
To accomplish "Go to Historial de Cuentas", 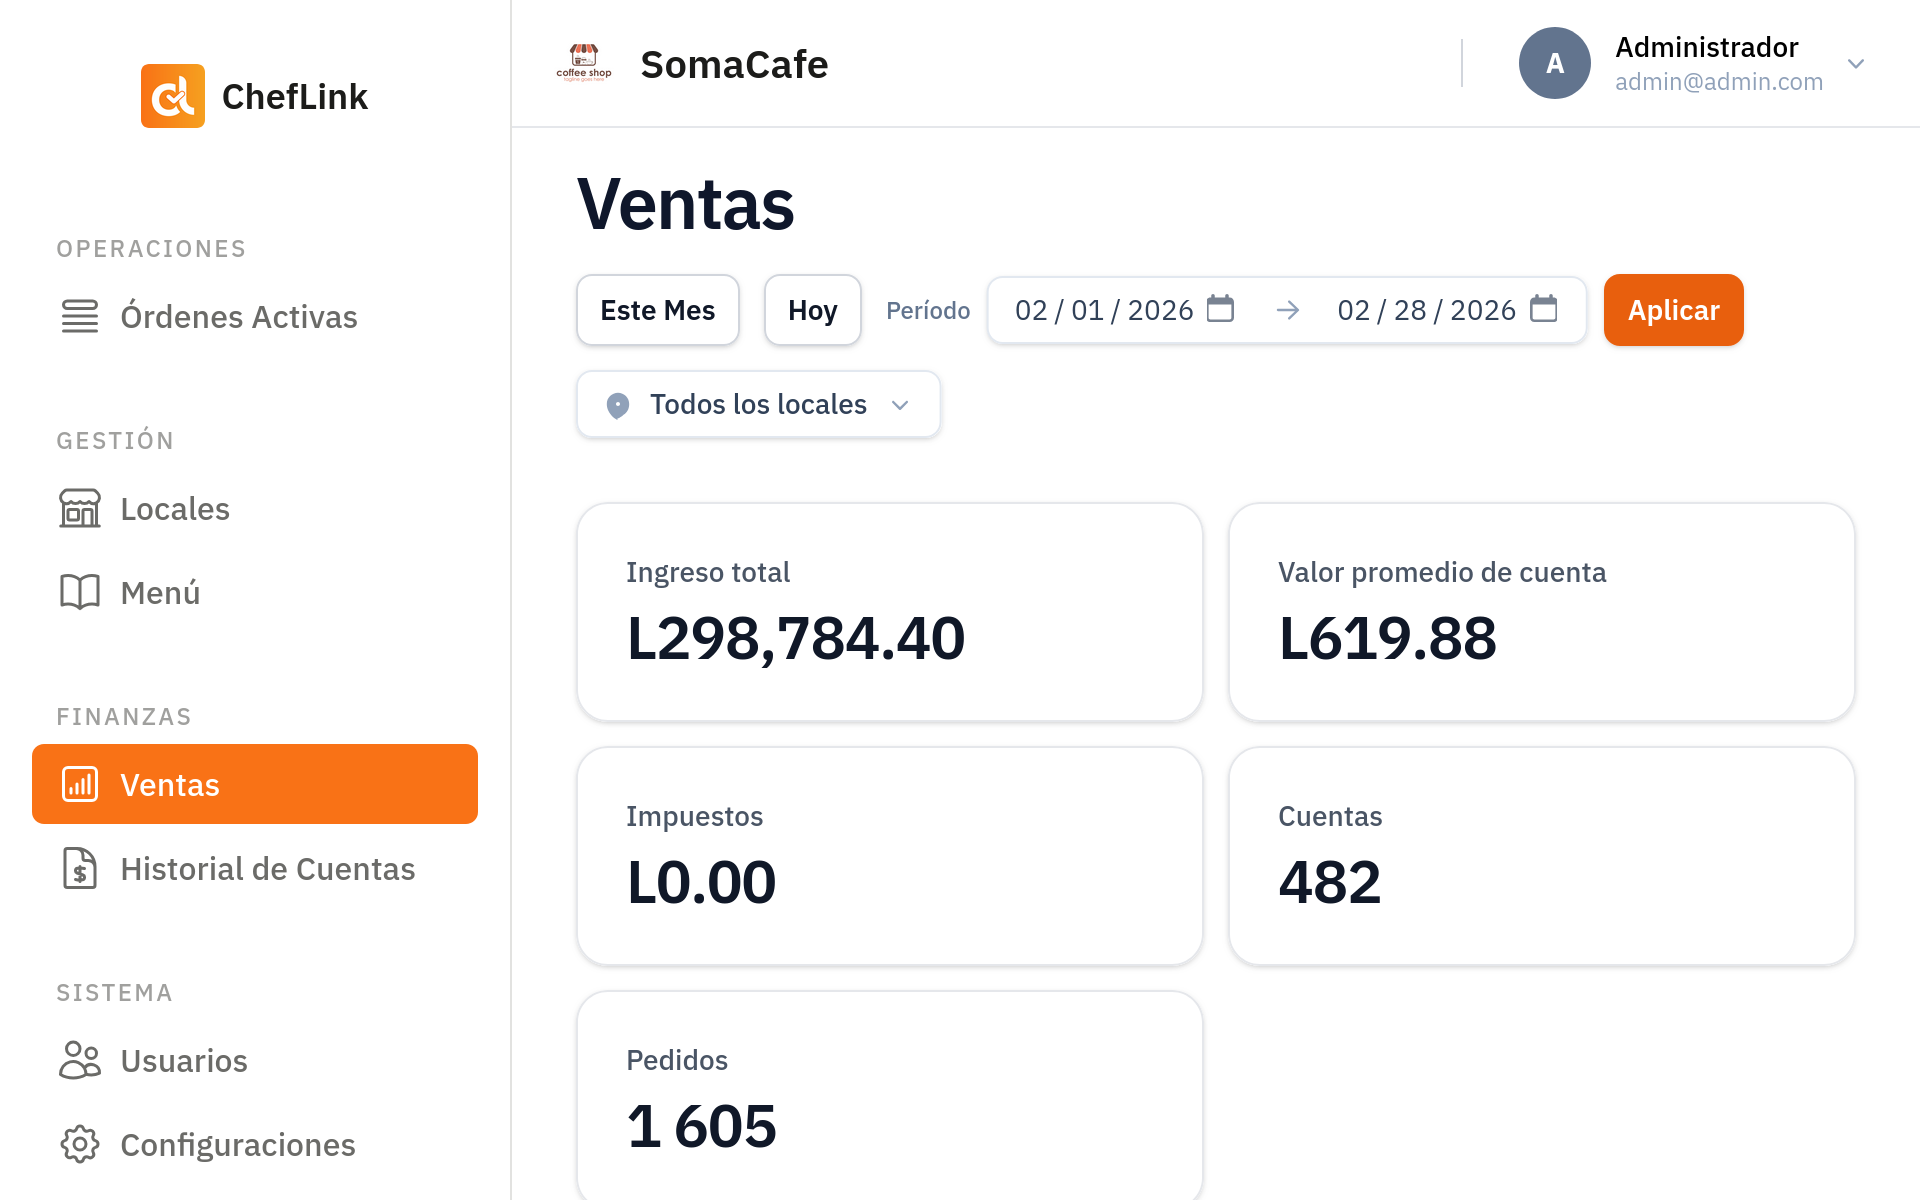I will (267, 869).
